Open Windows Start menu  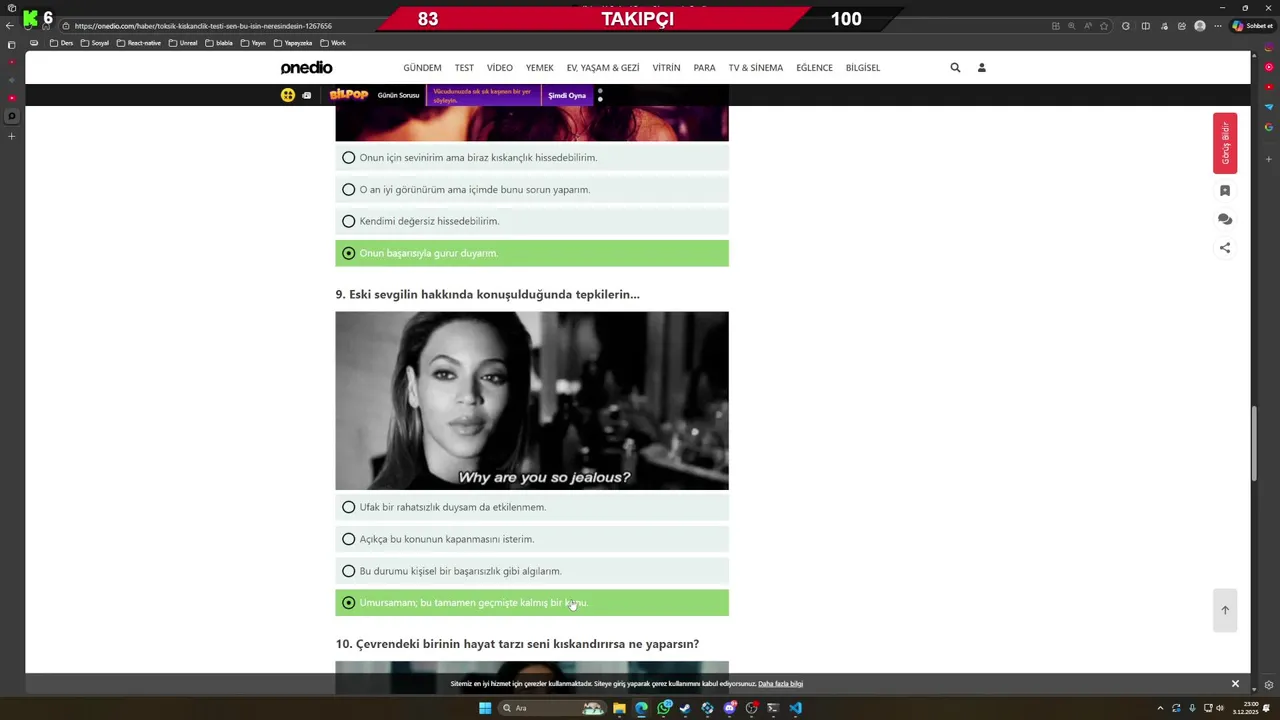[485, 708]
